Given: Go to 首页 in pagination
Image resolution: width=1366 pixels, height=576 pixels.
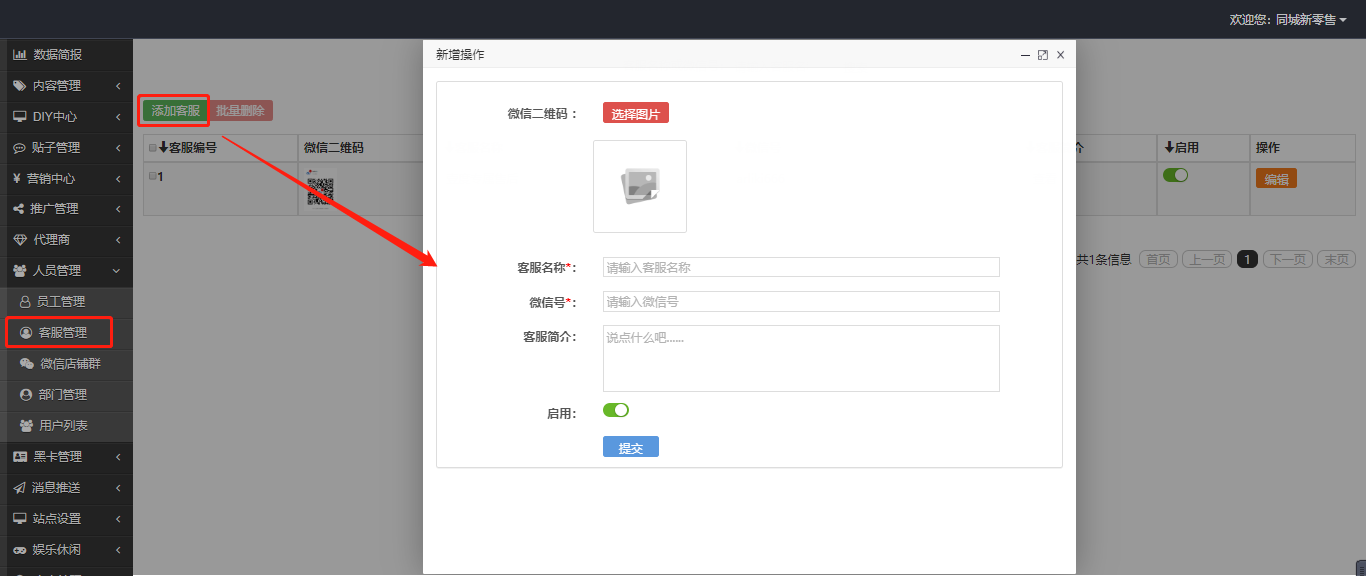Looking at the screenshot, I should pyautogui.click(x=1158, y=259).
